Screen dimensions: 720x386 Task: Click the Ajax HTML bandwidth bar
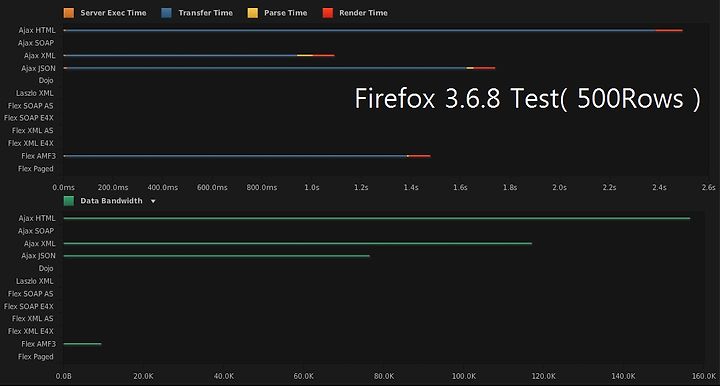[377, 218]
